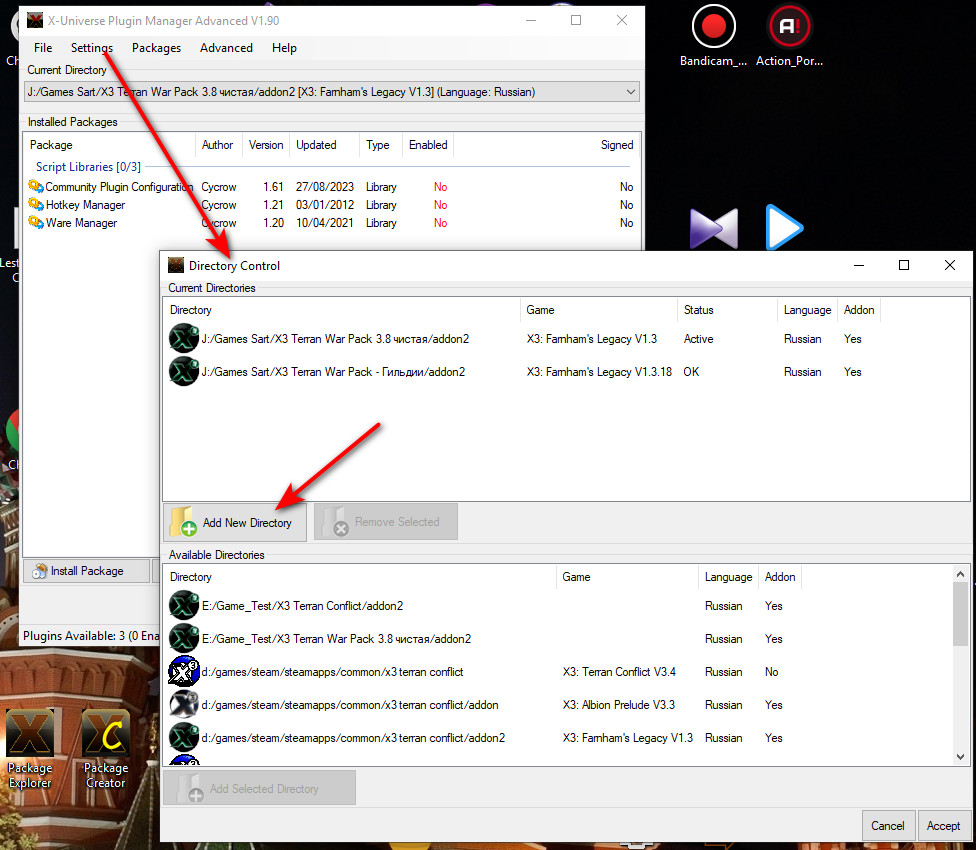Click the blue play arrow desktop icon
This screenshot has width=976, height=850.
[784, 228]
